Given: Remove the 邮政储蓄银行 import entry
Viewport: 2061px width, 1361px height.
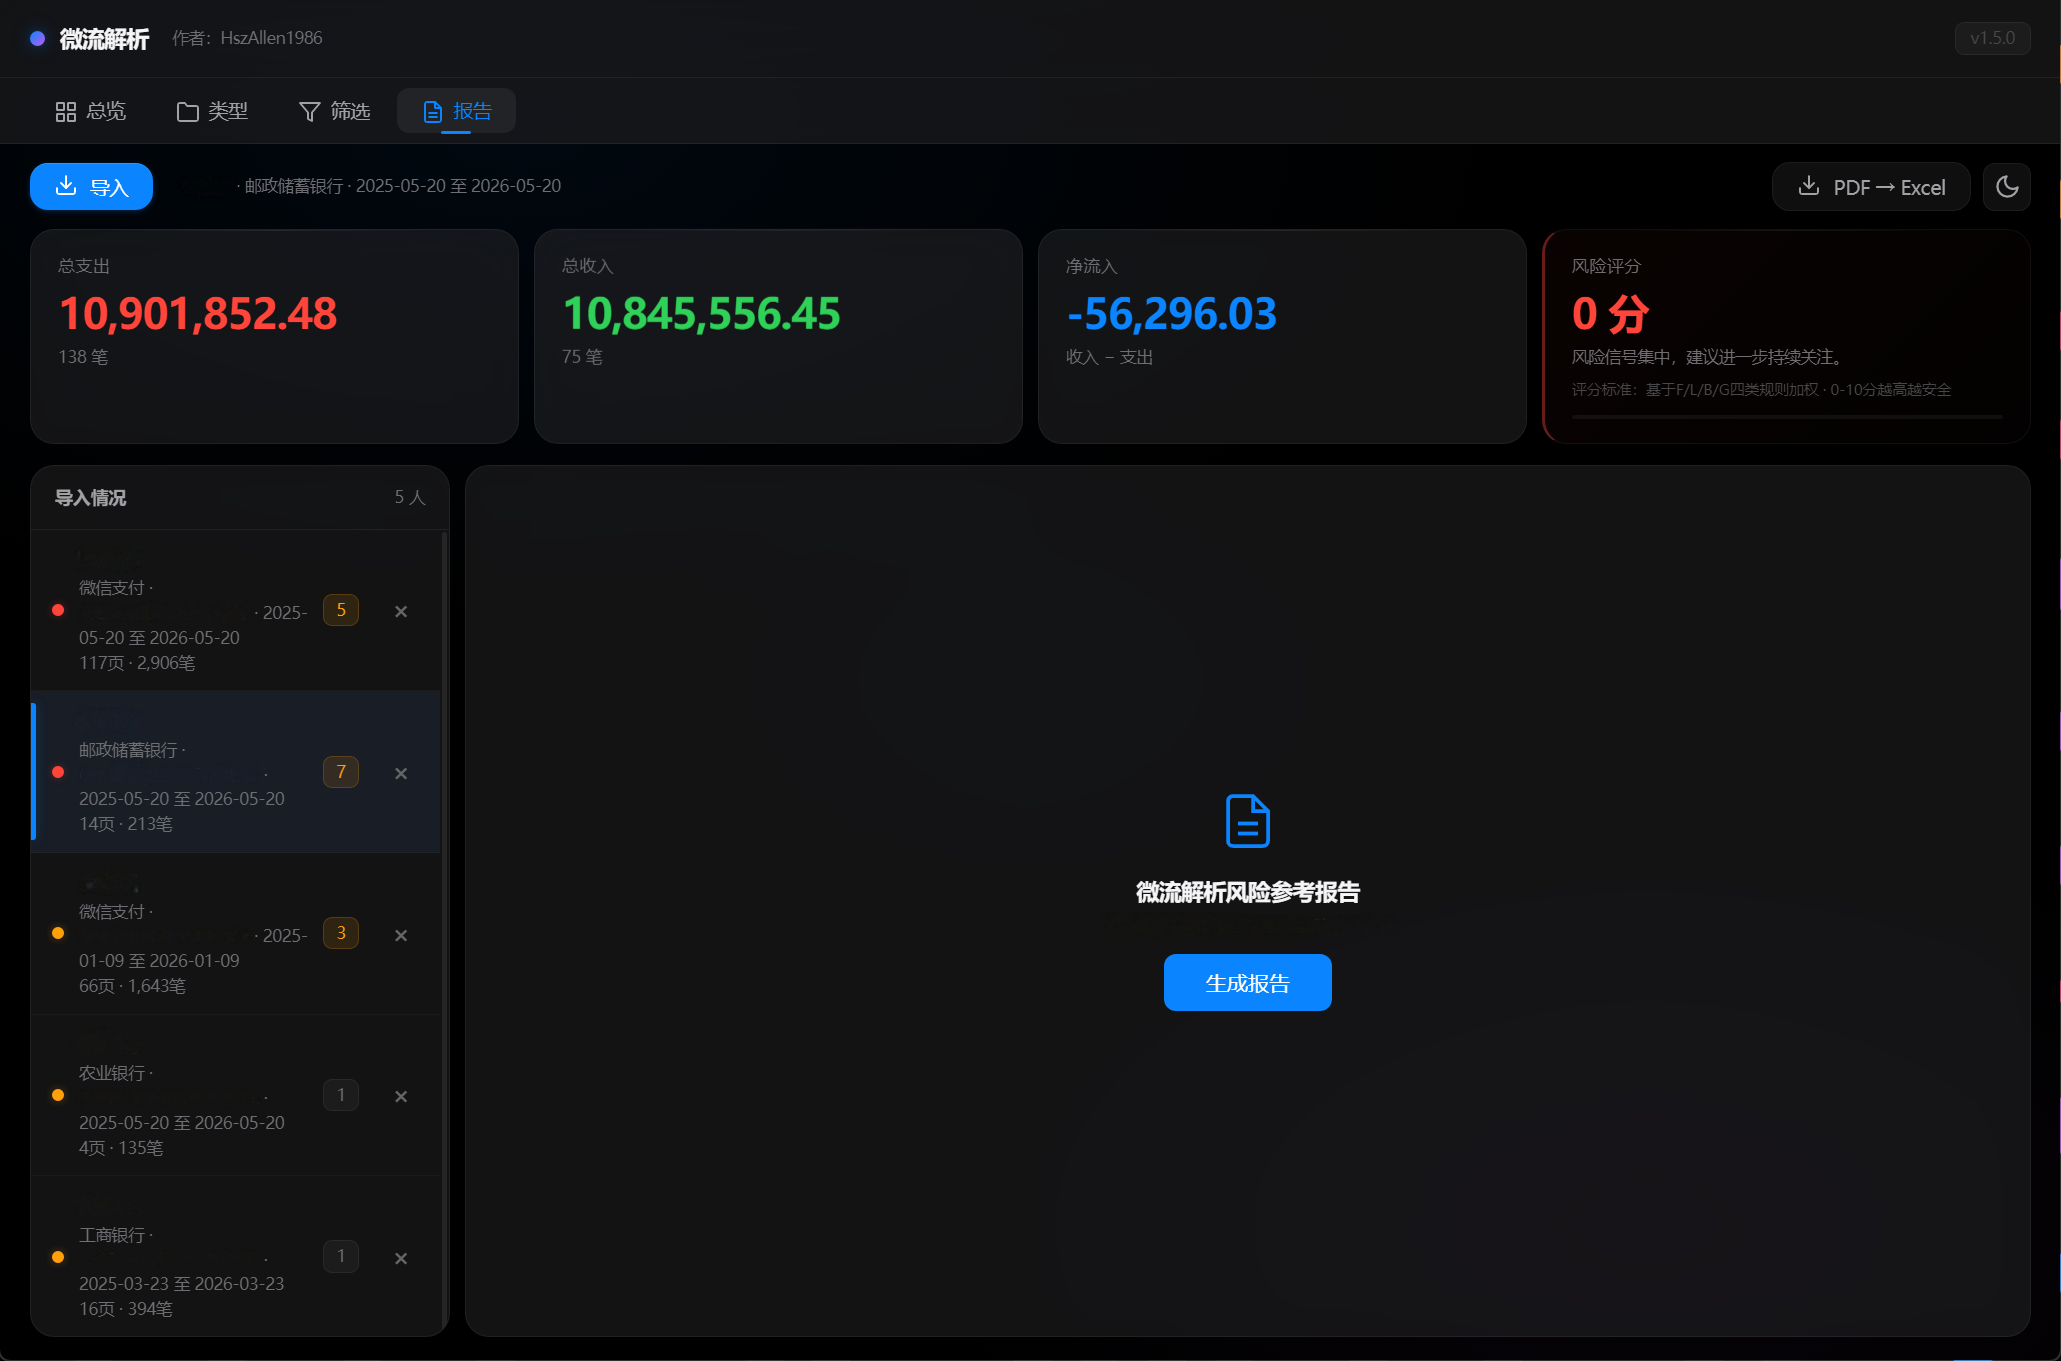Looking at the screenshot, I should click(x=401, y=773).
